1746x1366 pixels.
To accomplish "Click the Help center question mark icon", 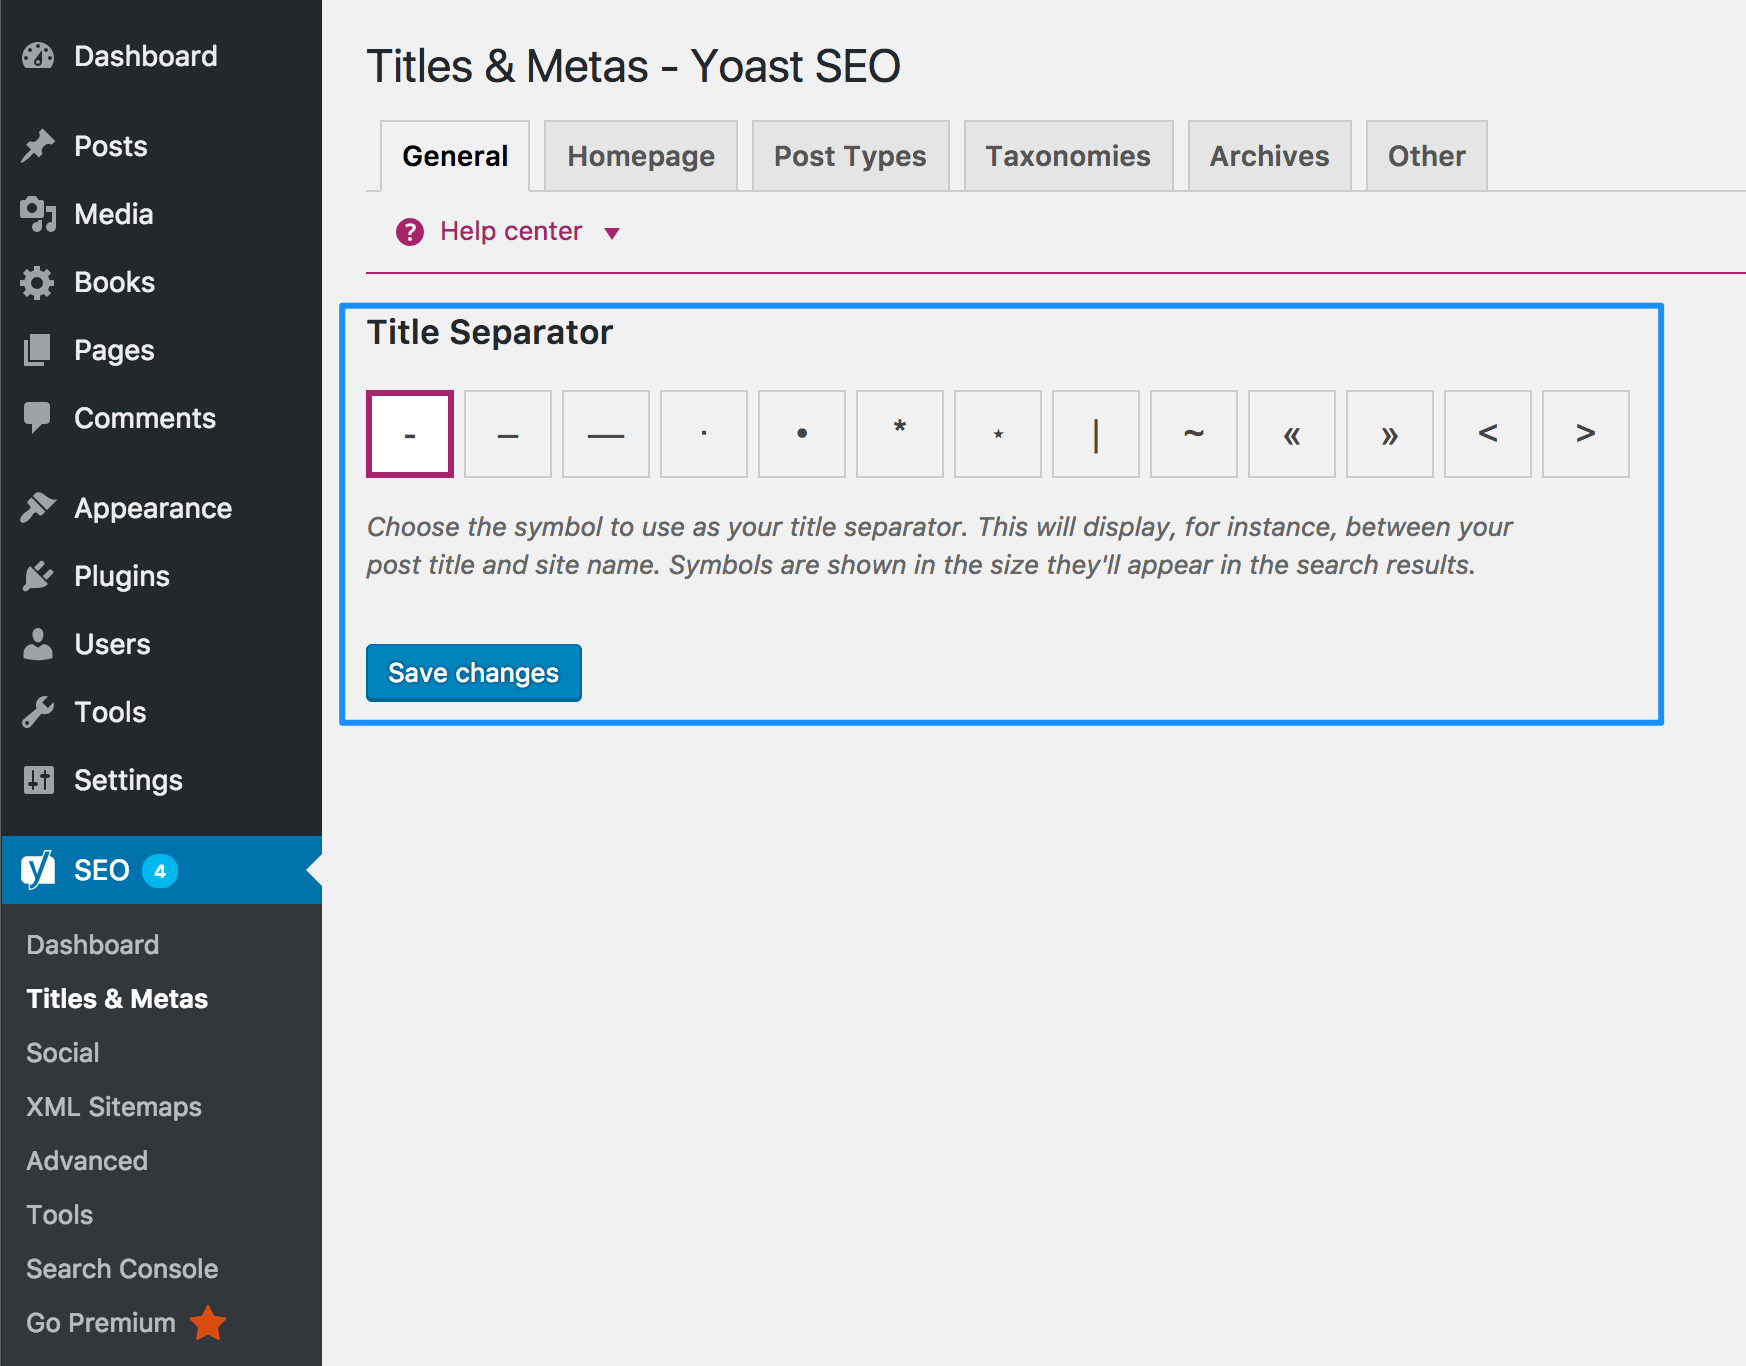I will pyautogui.click(x=410, y=232).
